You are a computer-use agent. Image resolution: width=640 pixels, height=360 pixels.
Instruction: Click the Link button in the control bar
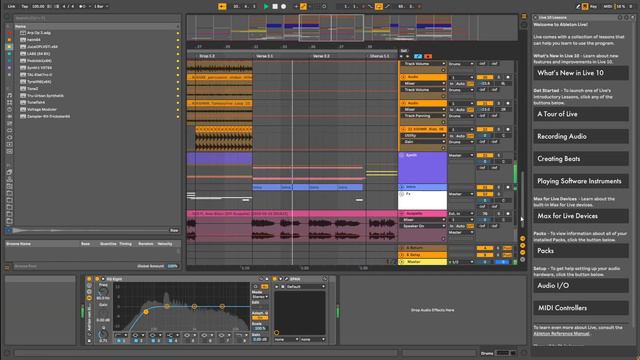point(11,7)
